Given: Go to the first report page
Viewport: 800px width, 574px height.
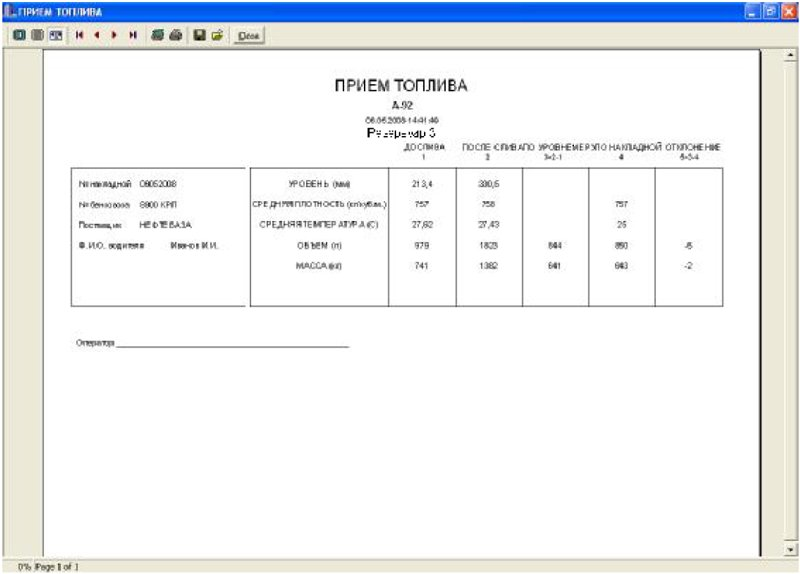Looking at the screenshot, I should [x=79, y=35].
